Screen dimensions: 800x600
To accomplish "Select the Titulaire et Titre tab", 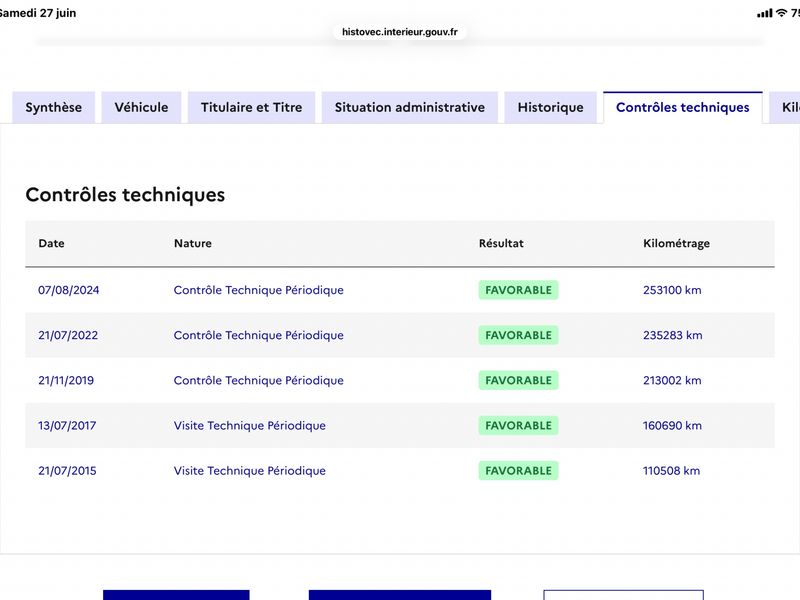I will click(252, 107).
